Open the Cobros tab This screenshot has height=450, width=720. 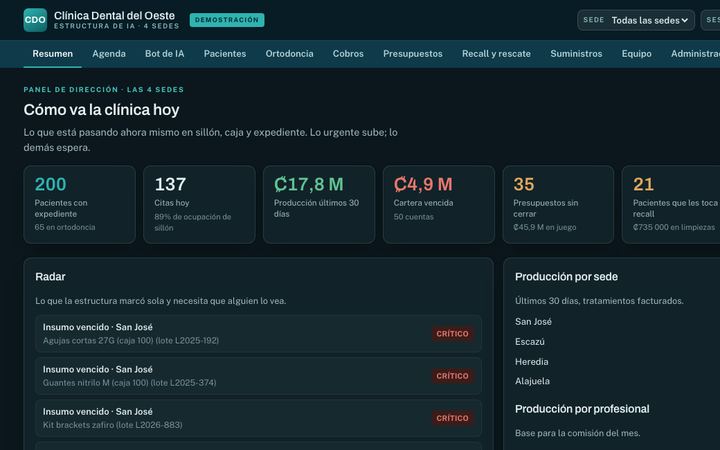348,54
